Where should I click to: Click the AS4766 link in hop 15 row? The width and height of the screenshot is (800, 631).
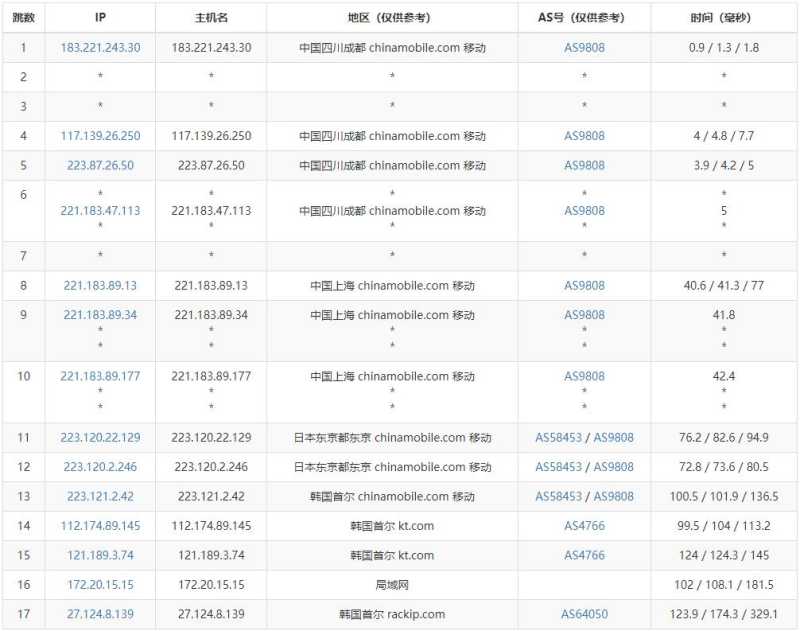584,556
